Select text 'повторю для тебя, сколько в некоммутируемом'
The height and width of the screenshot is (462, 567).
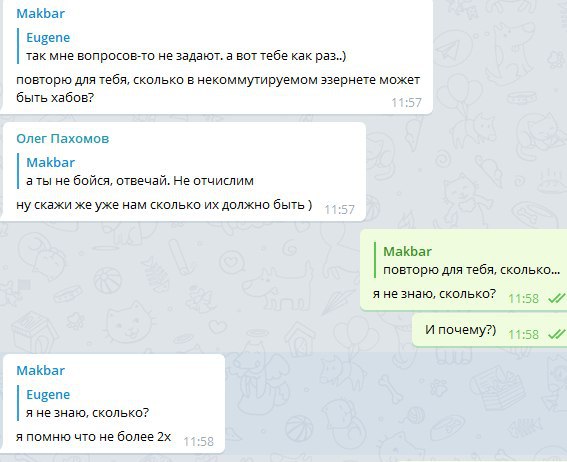pyautogui.click(x=167, y=80)
